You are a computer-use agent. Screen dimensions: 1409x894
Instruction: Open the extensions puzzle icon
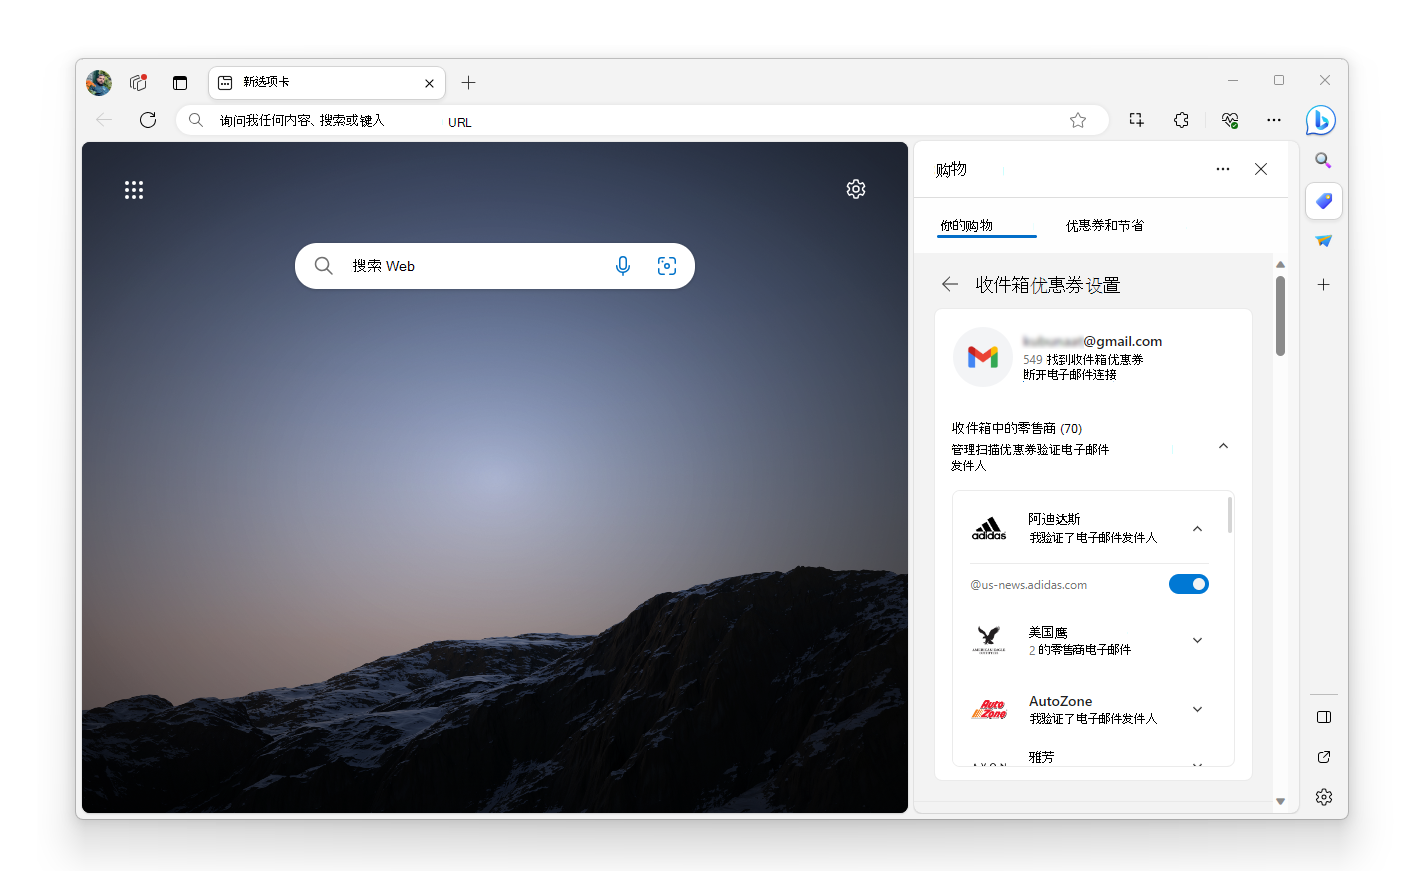click(x=1181, y=120)
